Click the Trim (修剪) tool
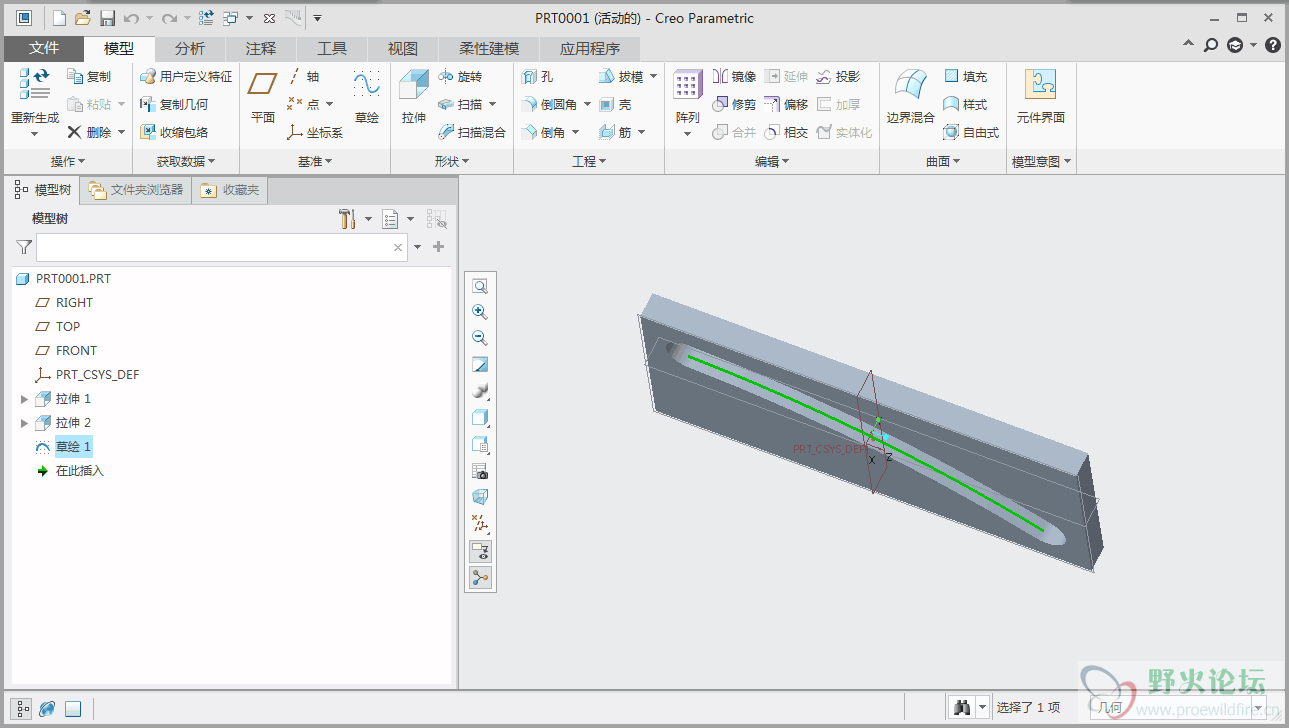 coord(734,104)
